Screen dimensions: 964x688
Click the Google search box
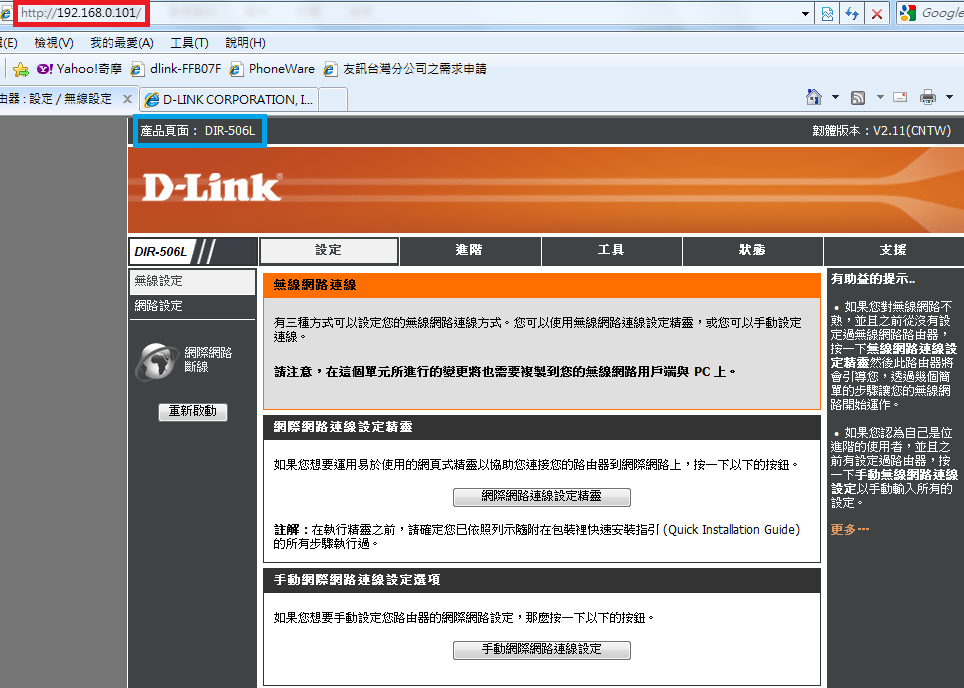tap(942, 14)
